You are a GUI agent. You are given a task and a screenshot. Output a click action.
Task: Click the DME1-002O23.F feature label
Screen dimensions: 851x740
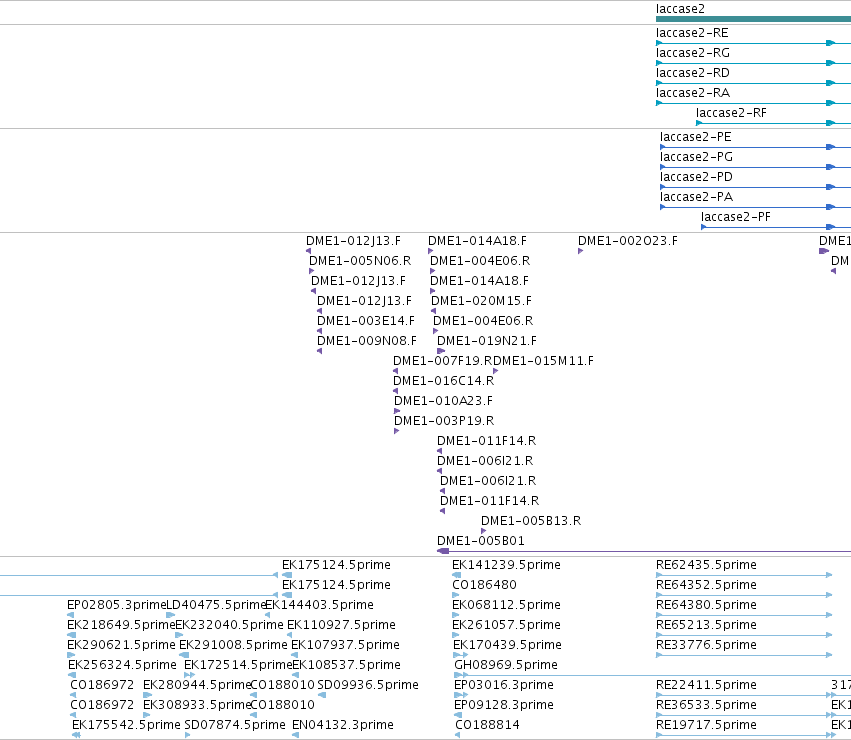[627, 241]
